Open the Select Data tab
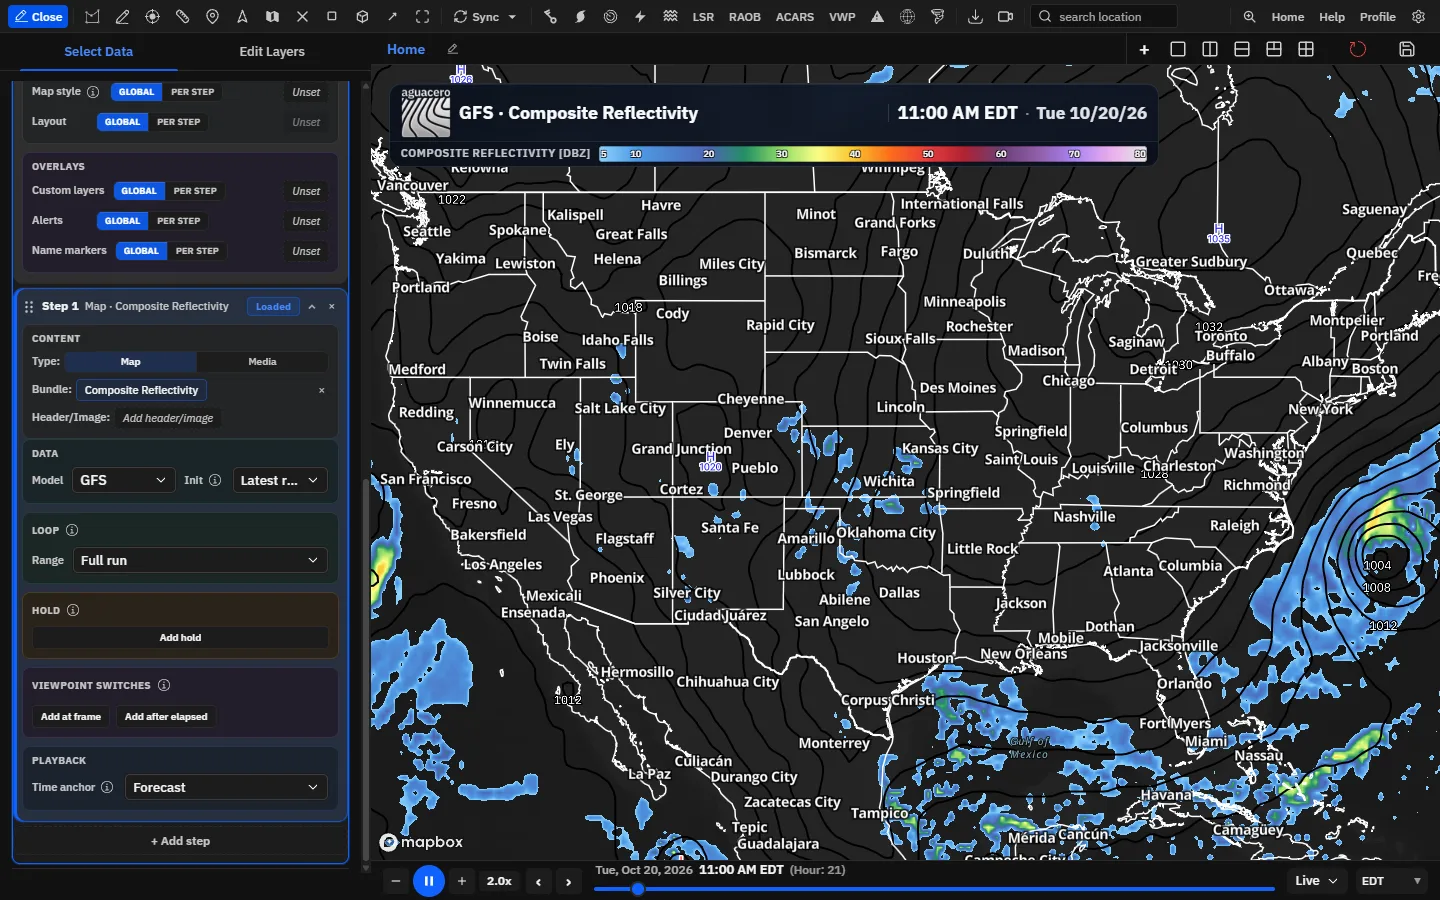This screenshot has width=1440, height=900. [98, 51]
